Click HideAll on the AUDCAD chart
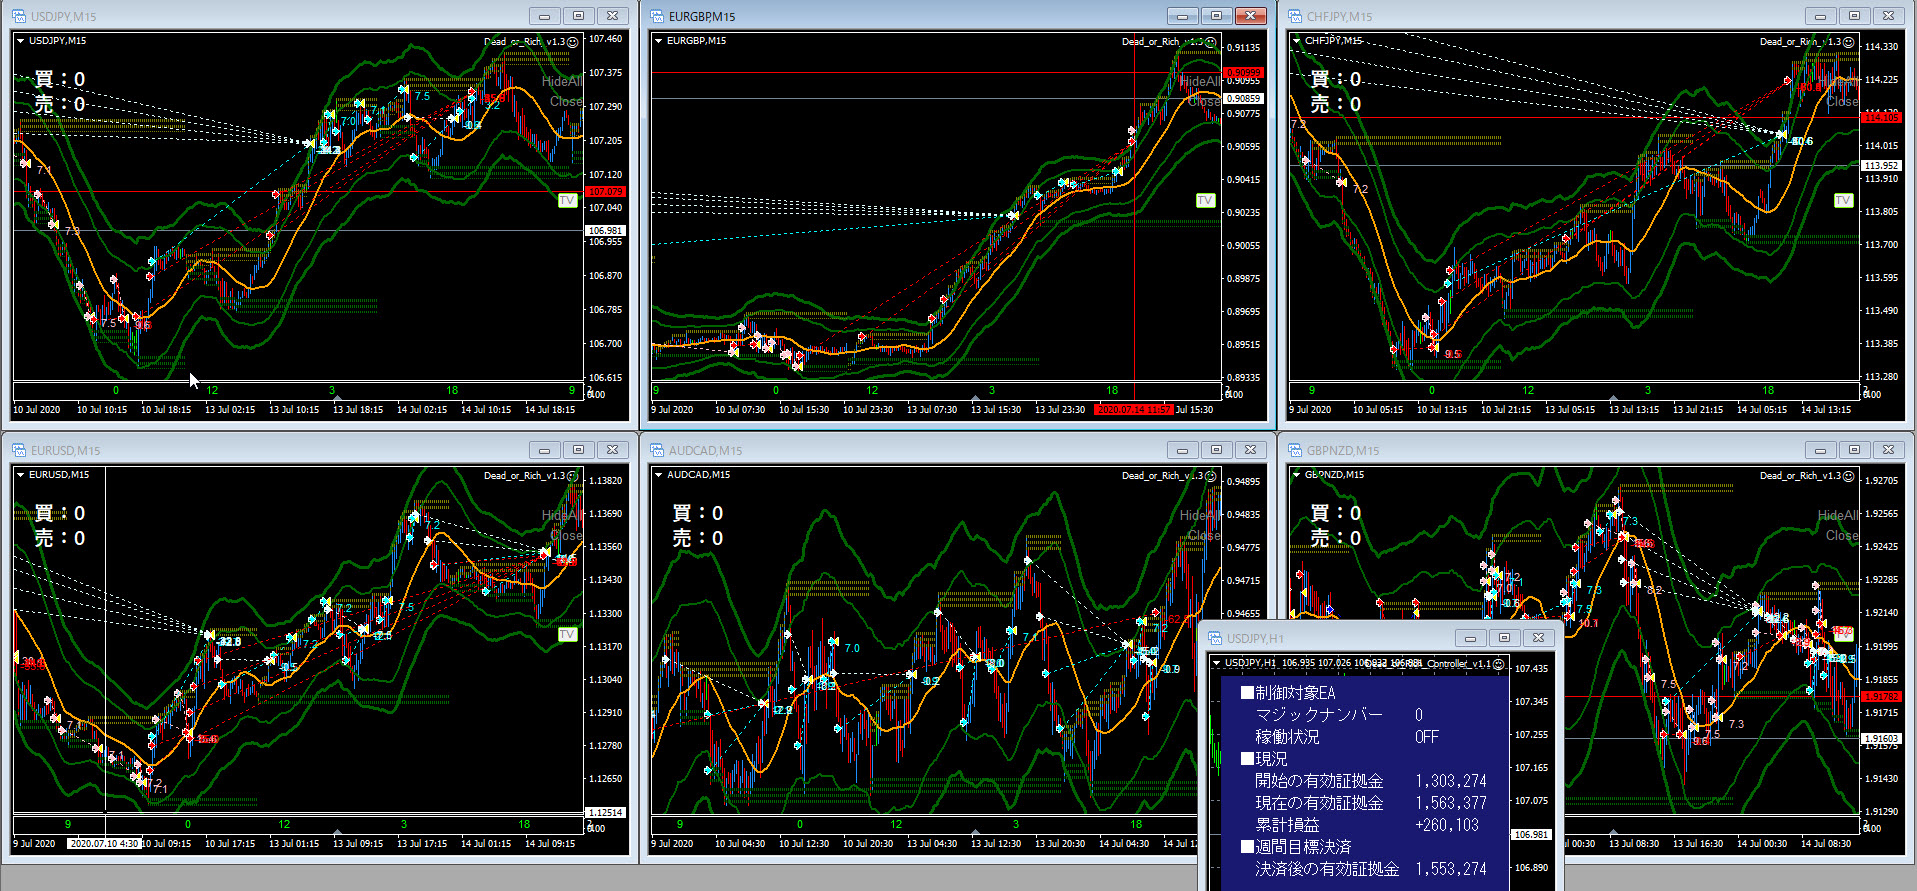 (1200, 515)
